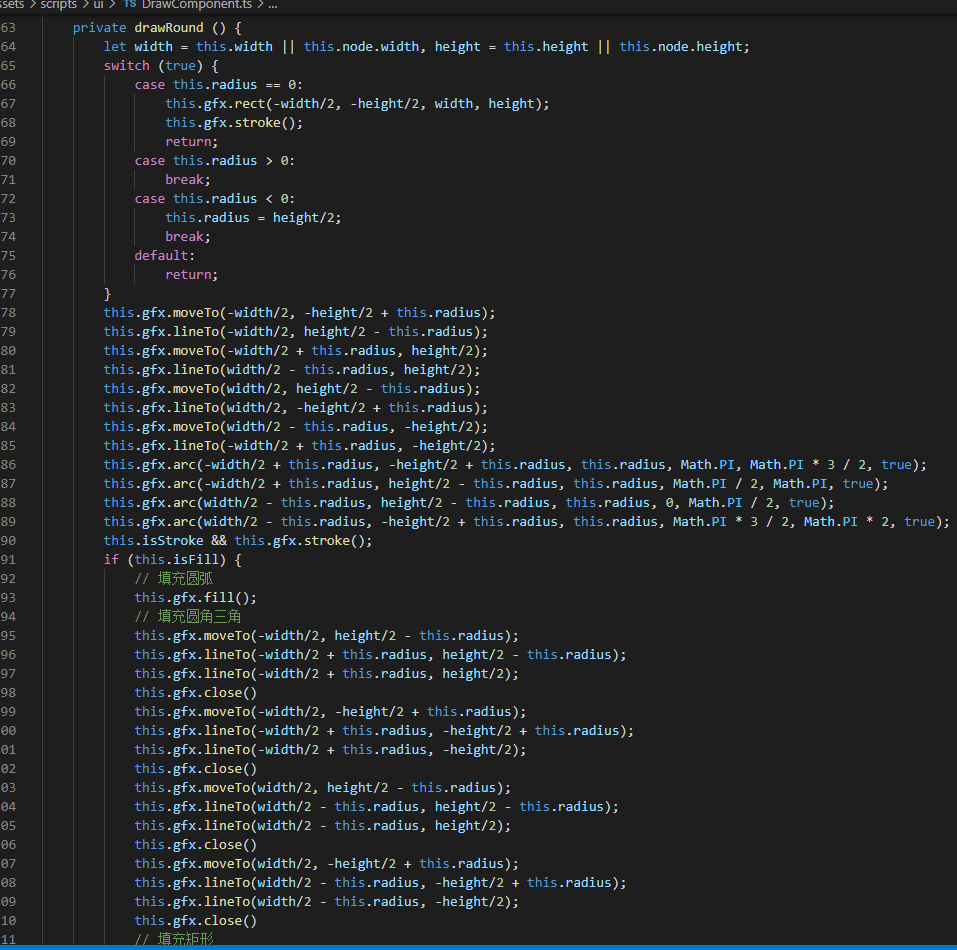
Task: Click the moveTo call on line 78
Action: tap(300, 312)
